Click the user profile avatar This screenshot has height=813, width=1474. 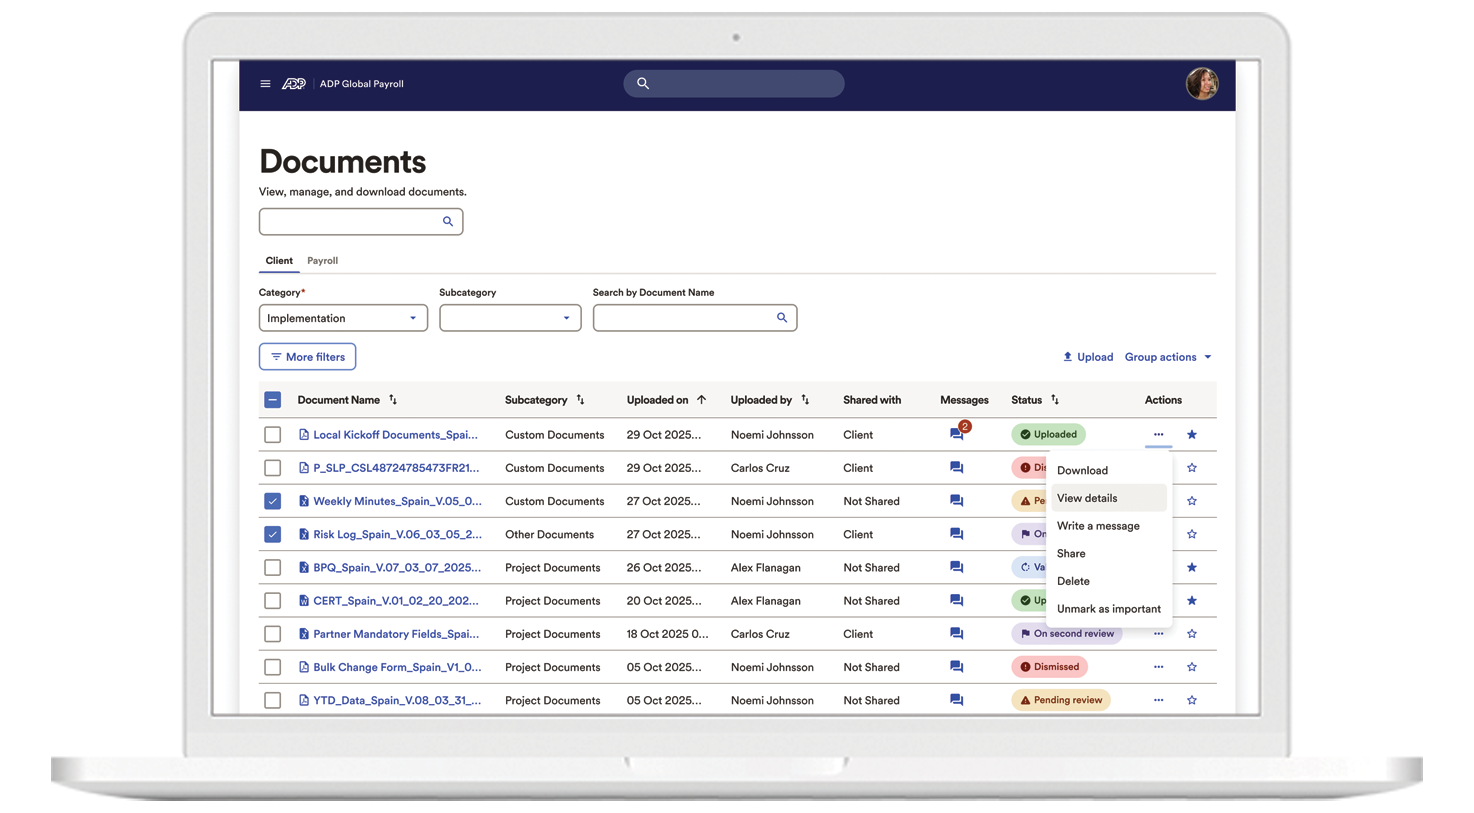1201,84
